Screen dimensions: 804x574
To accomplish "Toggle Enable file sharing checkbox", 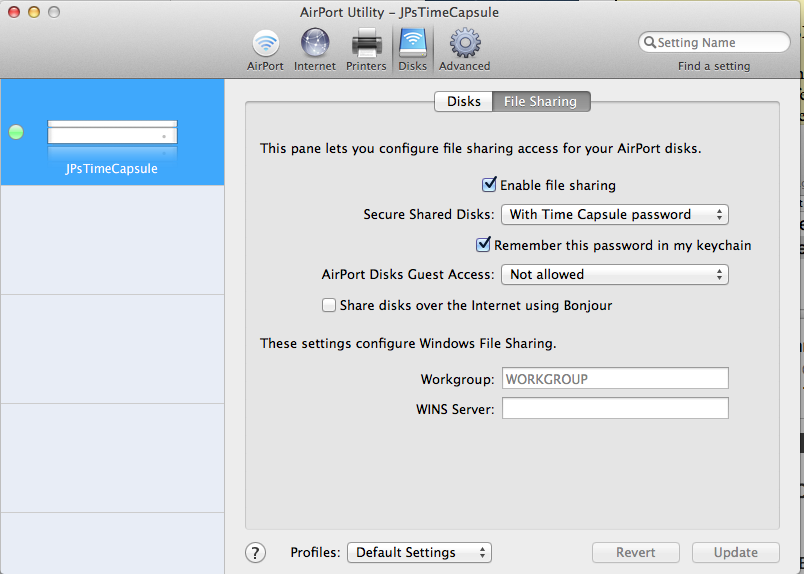I will pos(489,184).
